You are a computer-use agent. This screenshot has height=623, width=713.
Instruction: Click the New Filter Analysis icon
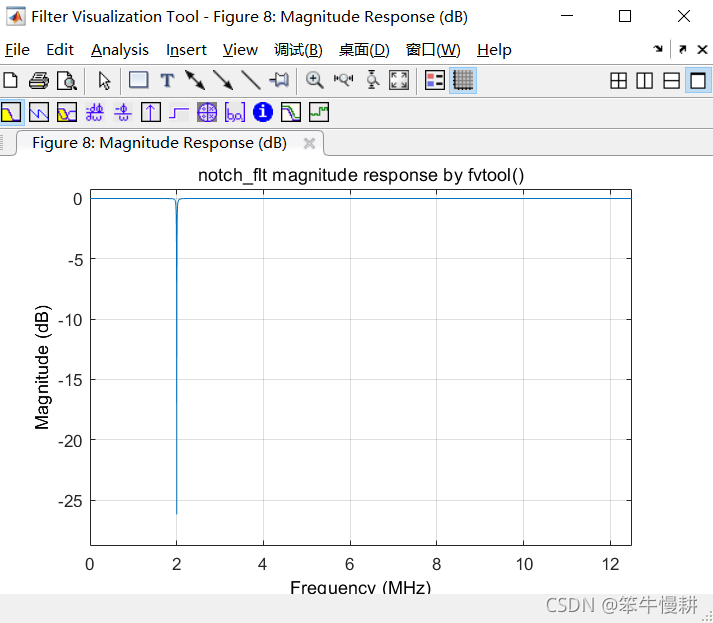pyautogui.click(x=10, y=80)
